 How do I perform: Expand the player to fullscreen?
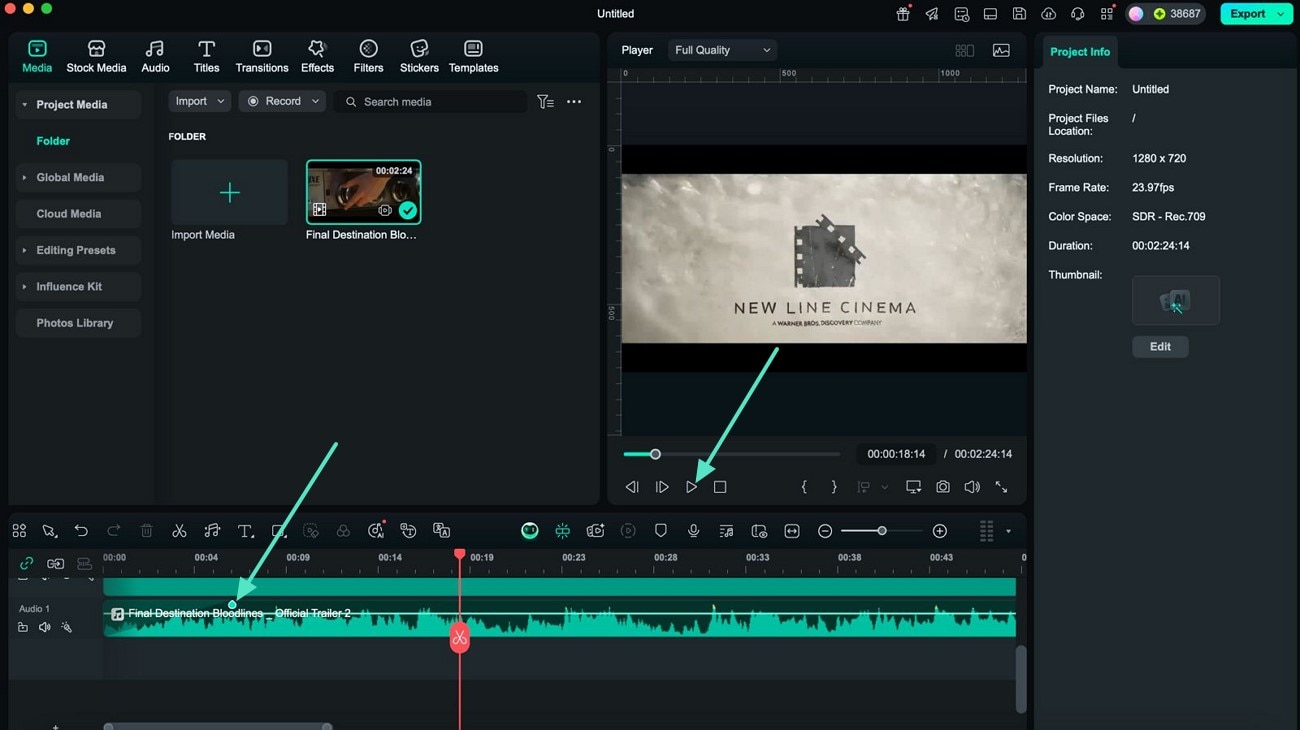point(1001,487)
